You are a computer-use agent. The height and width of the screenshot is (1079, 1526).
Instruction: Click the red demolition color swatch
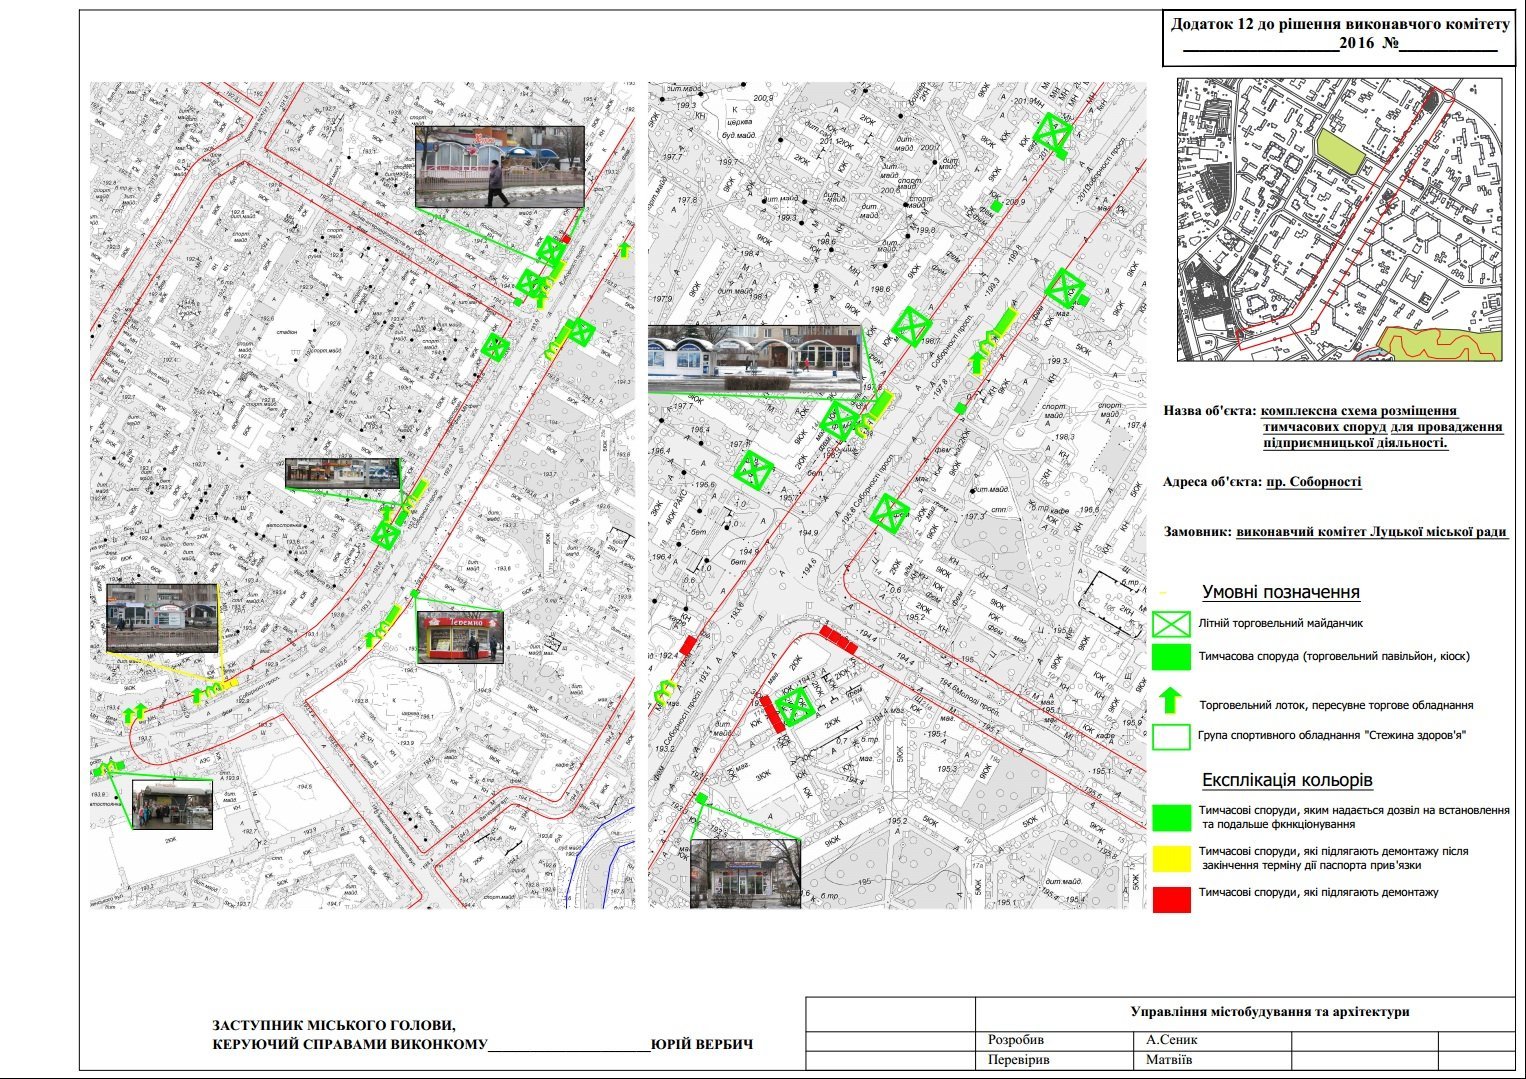1171,899
